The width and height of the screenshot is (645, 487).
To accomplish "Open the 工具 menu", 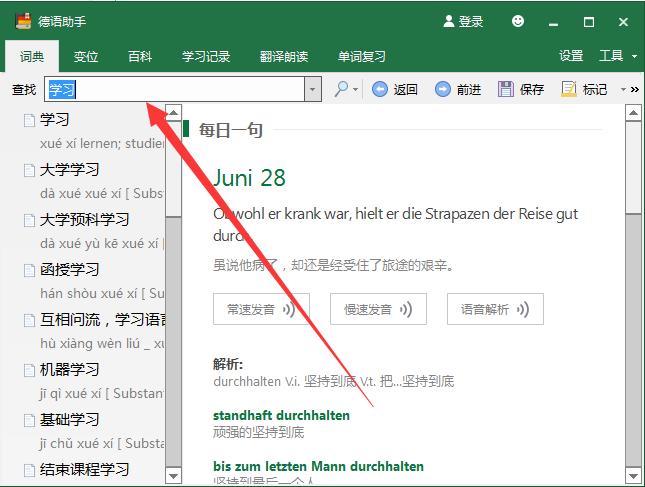I will 611,56.
